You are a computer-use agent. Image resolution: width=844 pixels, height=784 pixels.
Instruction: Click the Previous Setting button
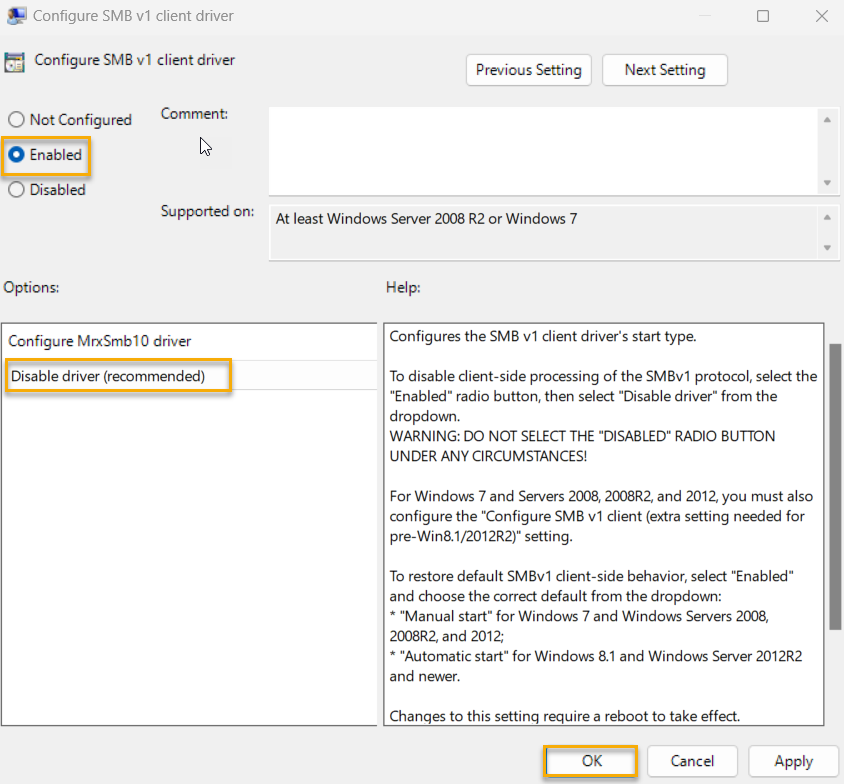tap(528, 70)
